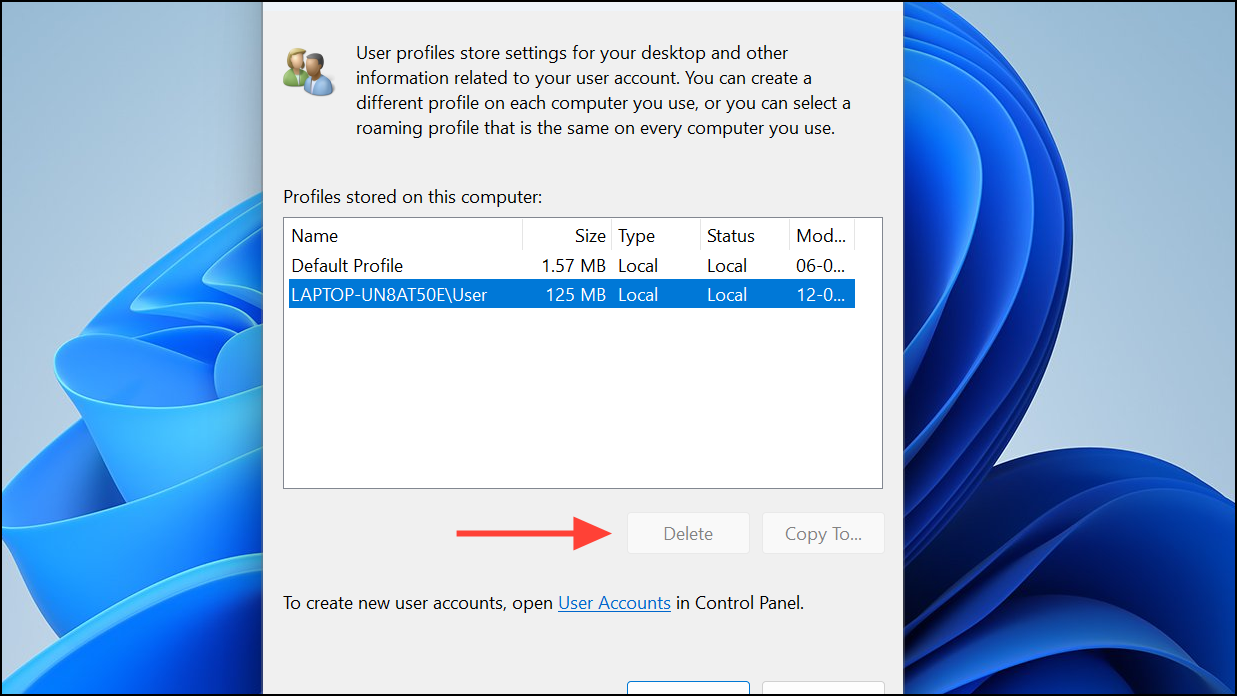The height and width of the screenshot is (696, 1237).
Task: Sort profiles by the Modified column
Action: tap(820, 235)
